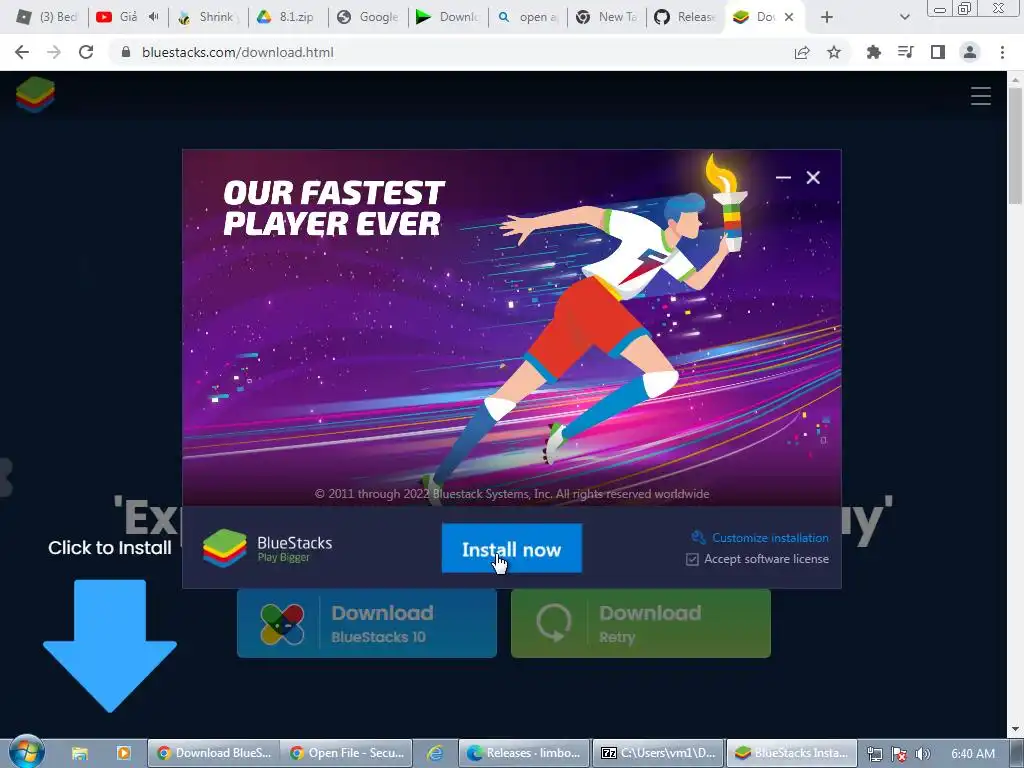
Task: Switch to the 8.1.zip Drive tab
Action: tap(287, 17)
